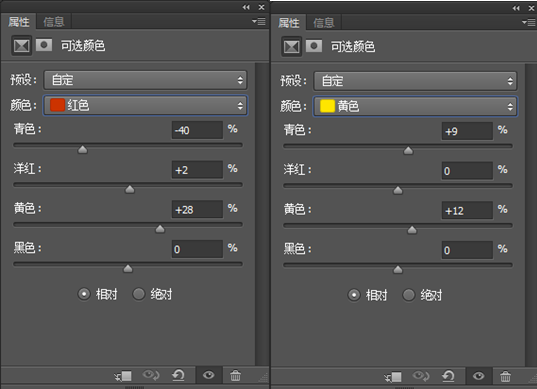Open 预设 dropdown in right panel

pos(415,81)
